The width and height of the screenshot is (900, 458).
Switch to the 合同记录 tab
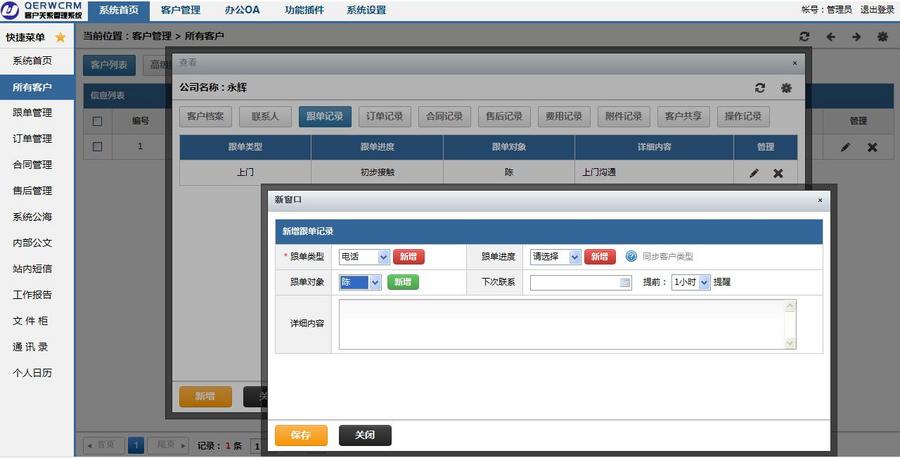(x=444, y=116)
